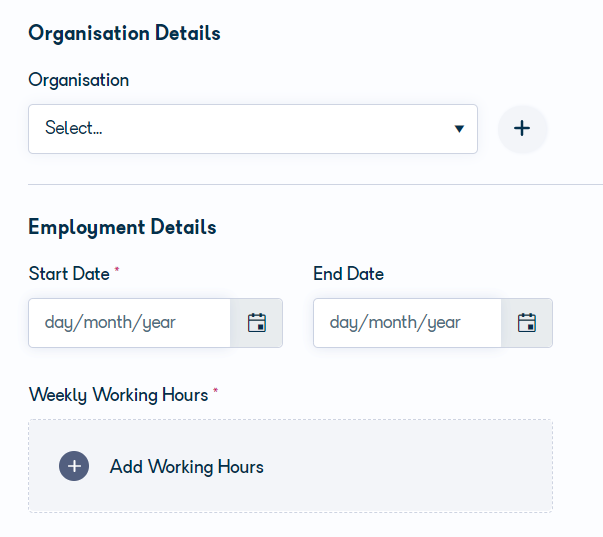Open the End Date calendar picker icon
This screenshot has height=537, width=603.
[527, 323]
